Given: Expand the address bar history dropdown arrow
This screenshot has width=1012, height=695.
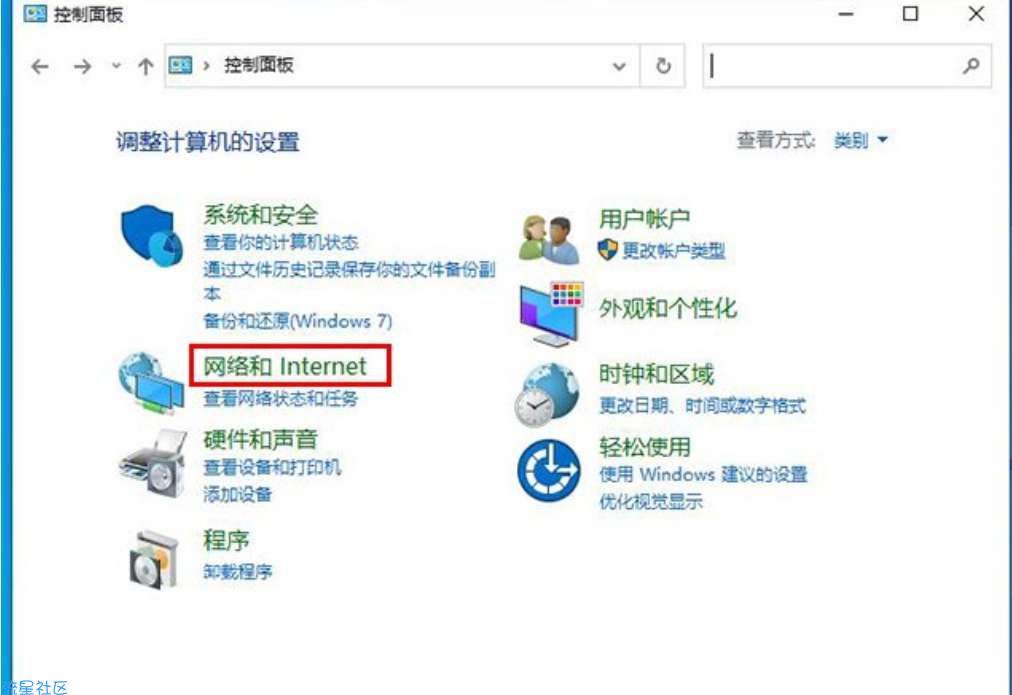Looking at the screenshot, I should pyautogui.click(x=620, y=67).
